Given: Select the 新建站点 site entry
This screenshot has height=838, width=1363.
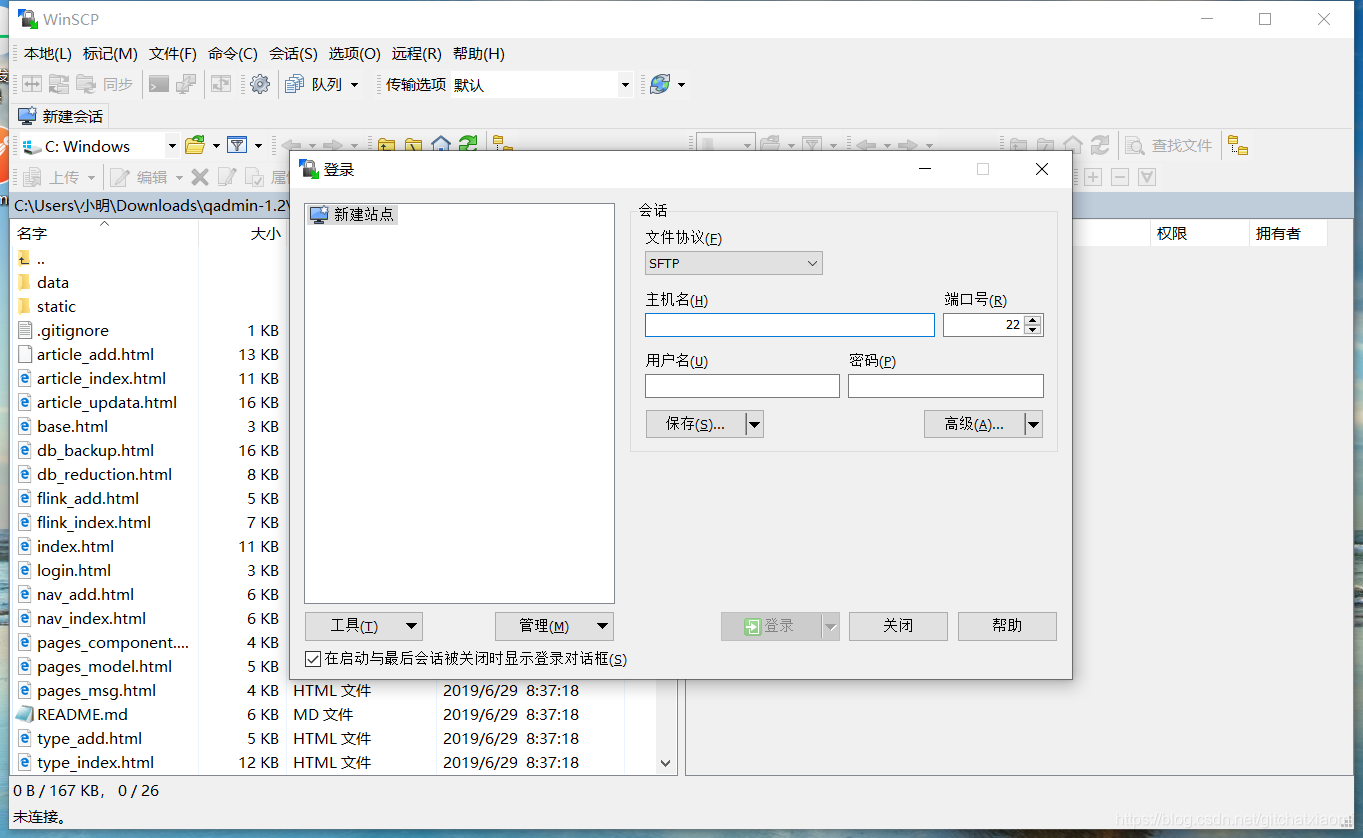Looking at the screenshot, I should coord(352,214).
